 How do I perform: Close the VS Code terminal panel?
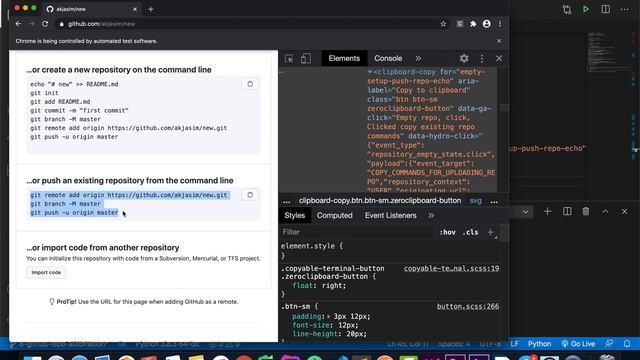click(624, 211)
